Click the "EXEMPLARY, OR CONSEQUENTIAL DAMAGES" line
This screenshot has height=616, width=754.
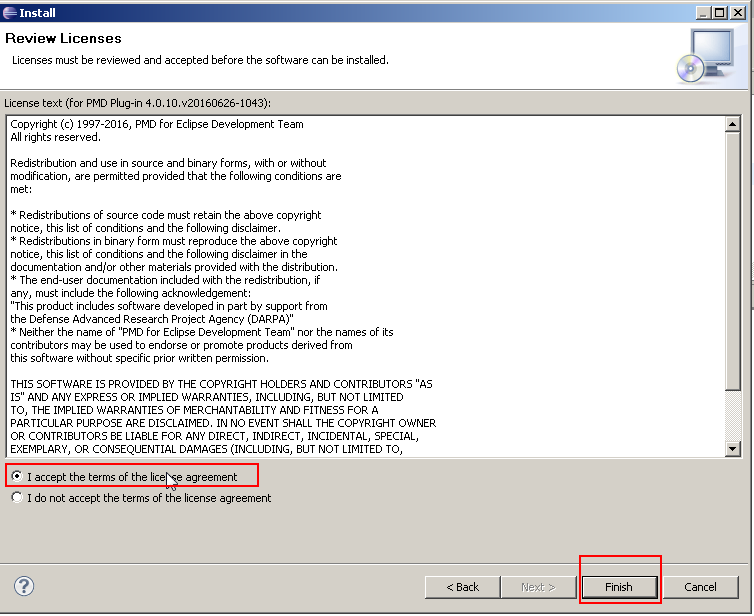[206, 449]
